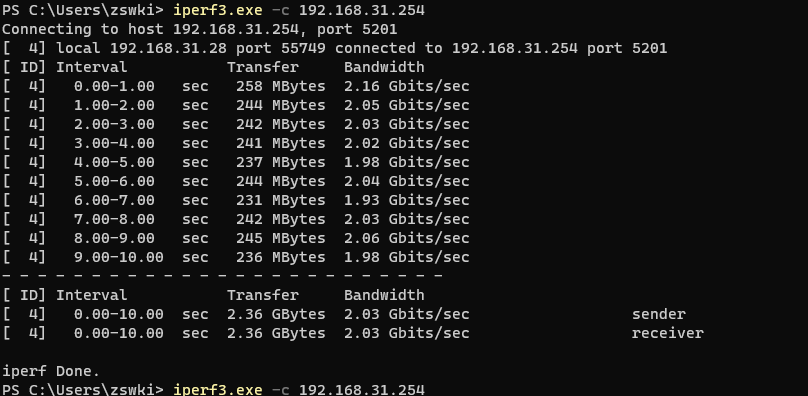
Task: Click the dashed separator line
Action: coord(222,276)
